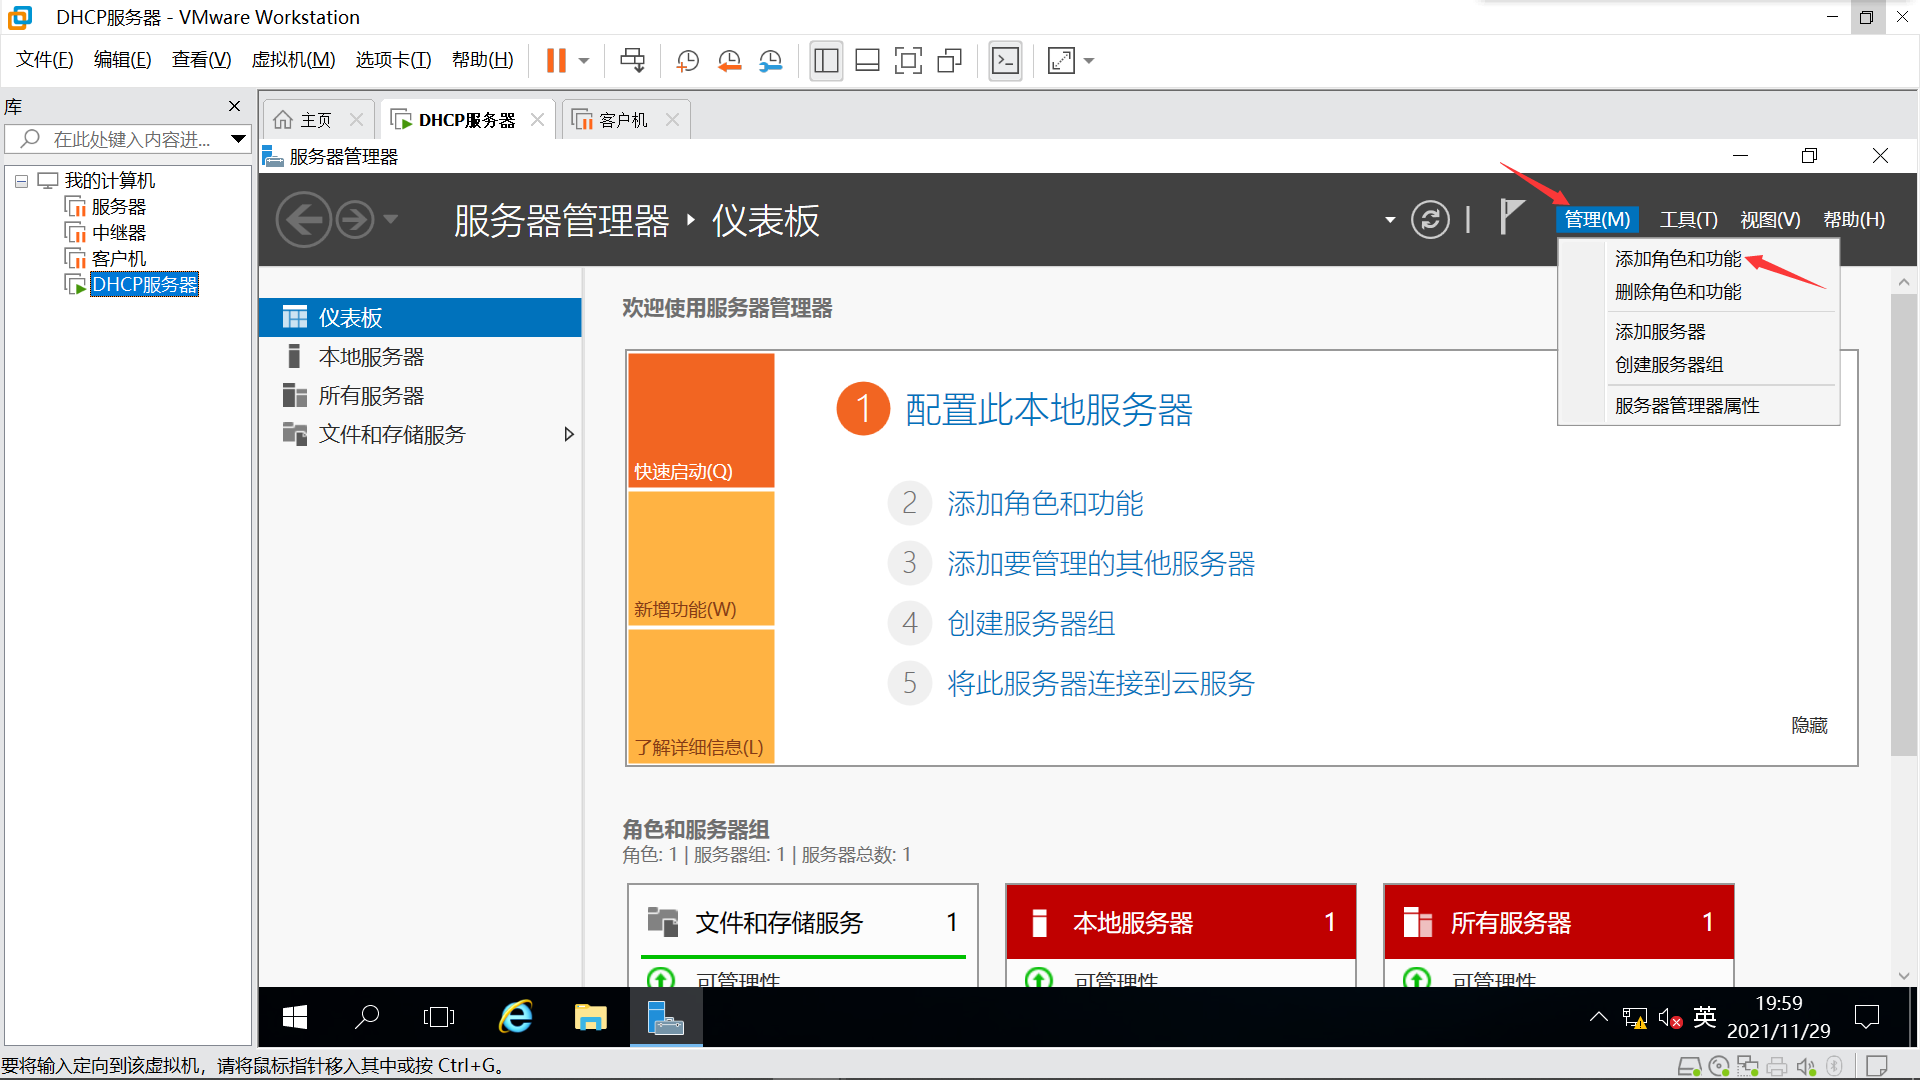
Task: Take a VM snapshot via the clock icon
Action: 687,61
